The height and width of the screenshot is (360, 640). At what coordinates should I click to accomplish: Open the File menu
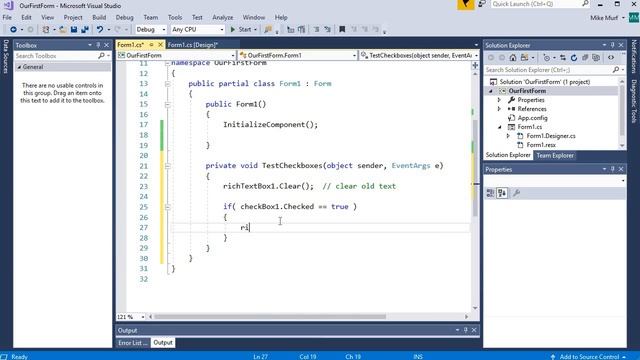[7, 17]
